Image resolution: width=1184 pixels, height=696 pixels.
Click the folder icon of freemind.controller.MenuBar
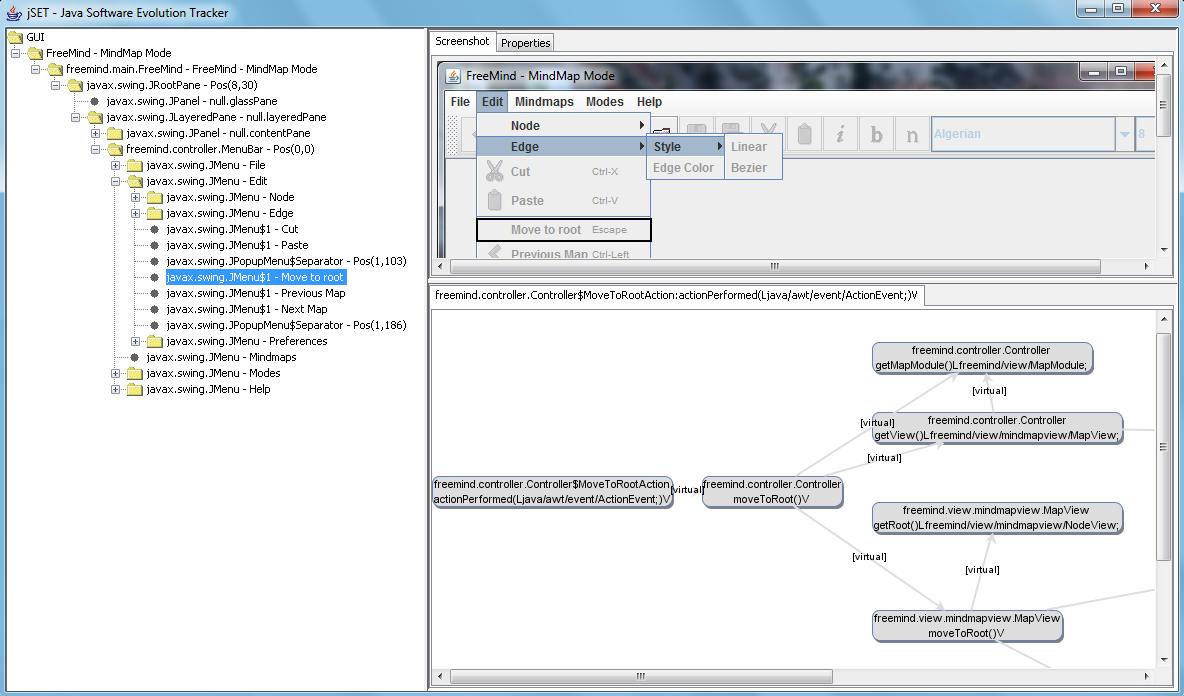115,149
